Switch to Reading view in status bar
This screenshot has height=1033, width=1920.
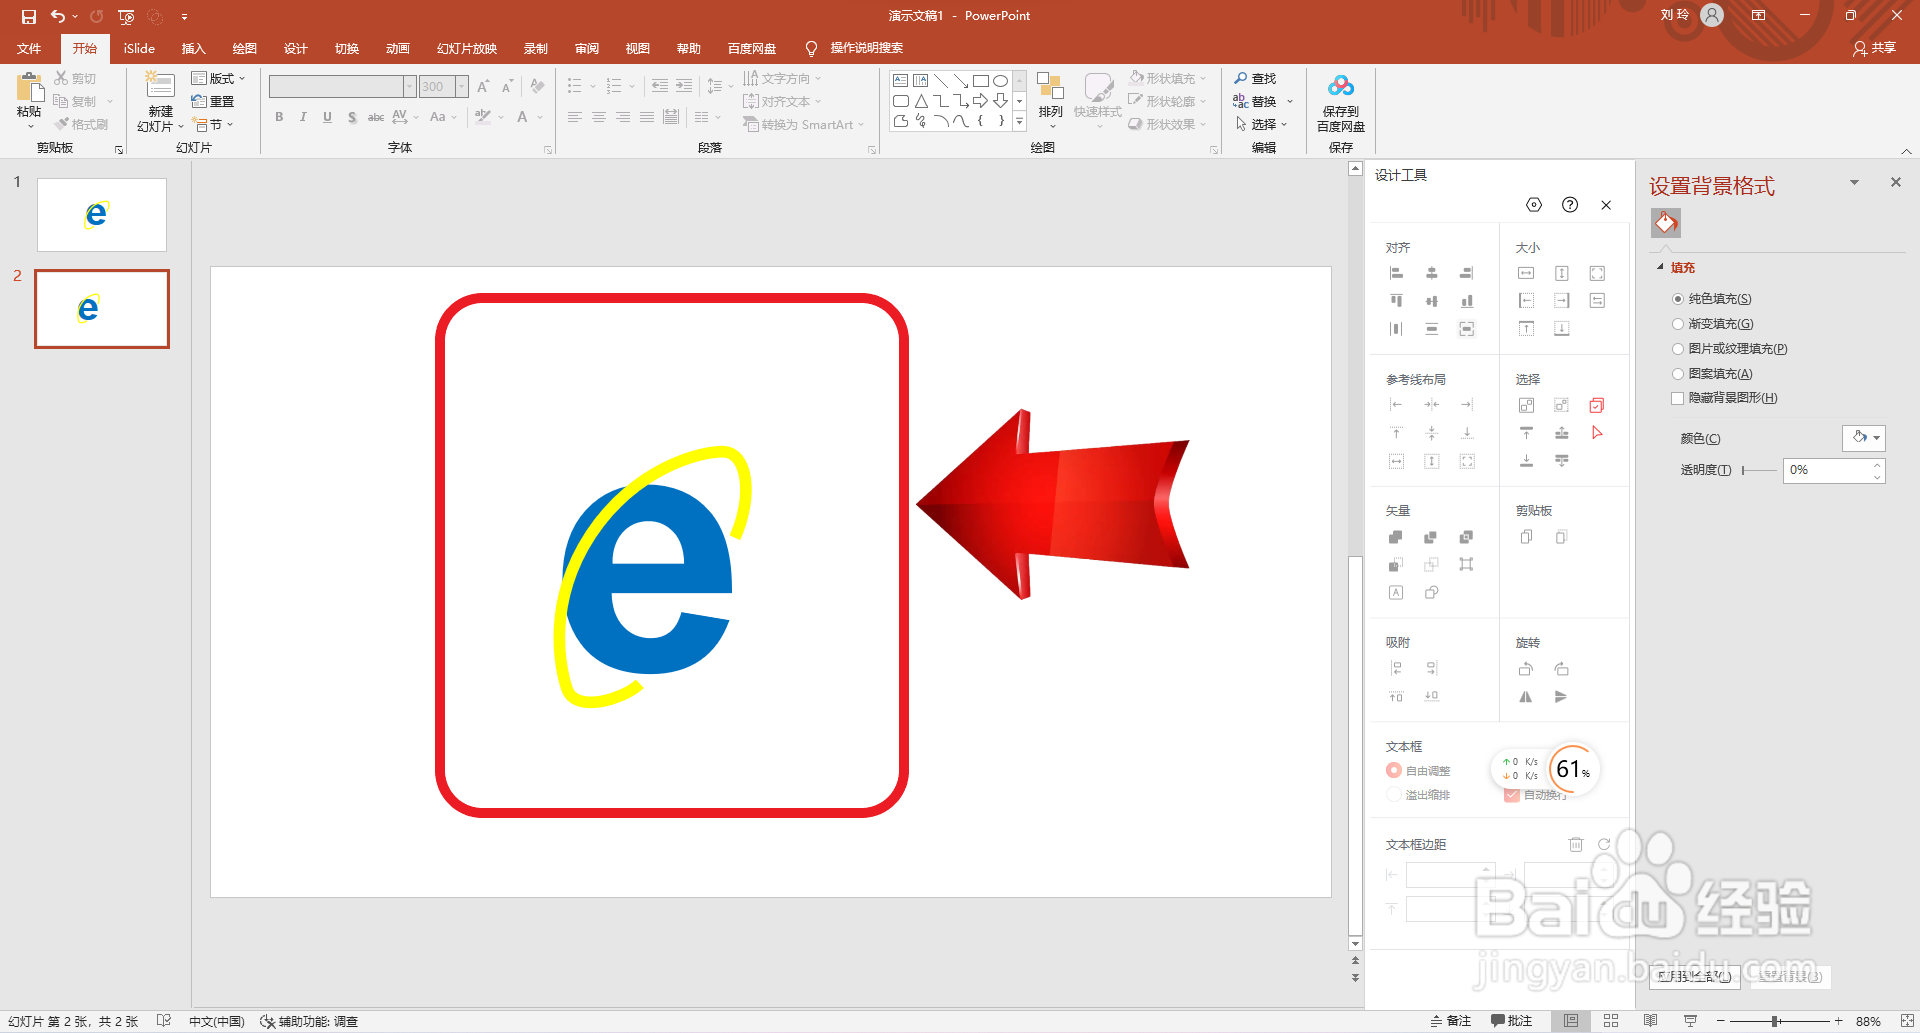pyautogui.click(x=1650, y=1021)
